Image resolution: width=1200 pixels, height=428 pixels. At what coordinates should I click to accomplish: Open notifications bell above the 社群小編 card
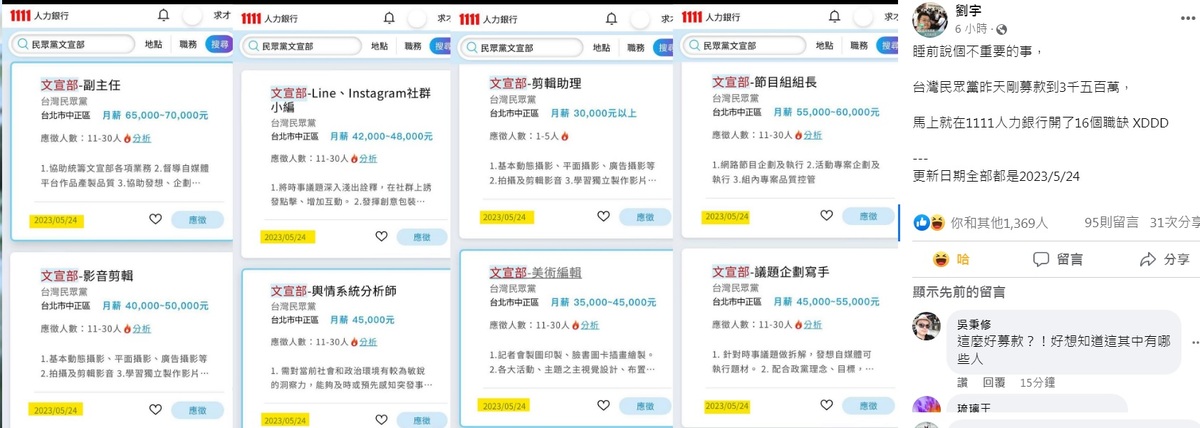(389, 17)
